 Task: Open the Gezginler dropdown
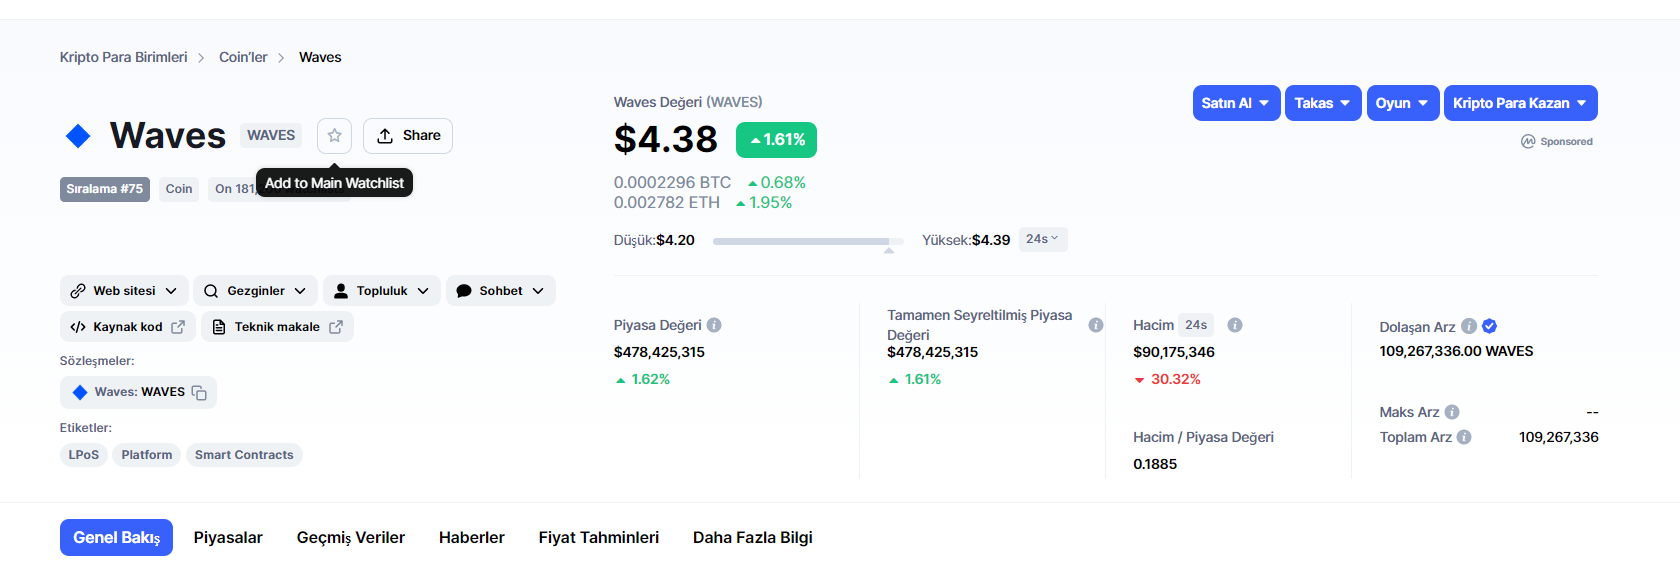click(256, 291)
